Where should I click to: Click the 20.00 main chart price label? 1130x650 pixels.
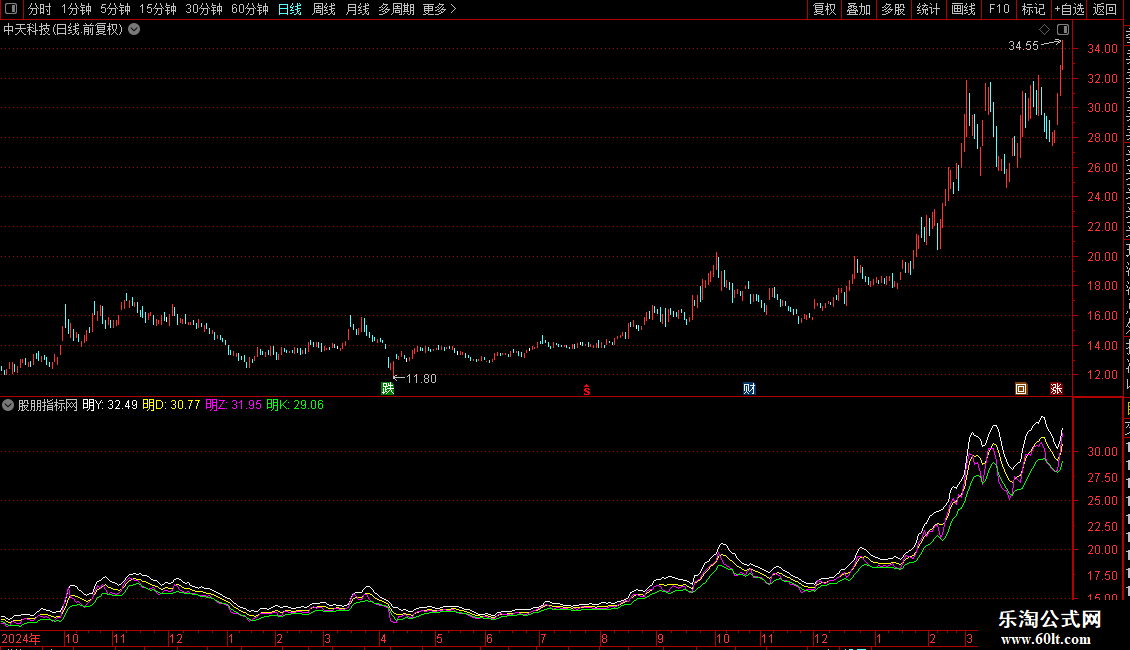[1103, 257]
